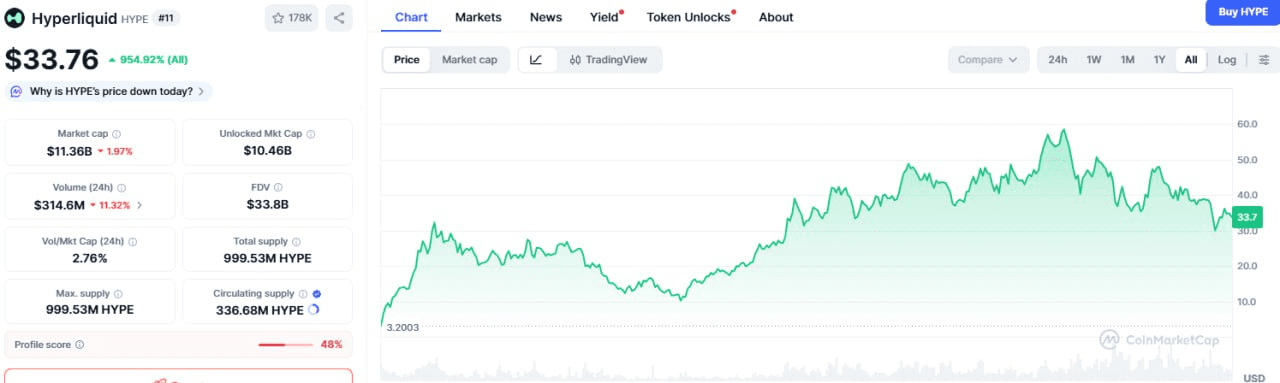The image size is (1280, 383).
Task: Click Max. supply info icon
Action: [117, 294]
